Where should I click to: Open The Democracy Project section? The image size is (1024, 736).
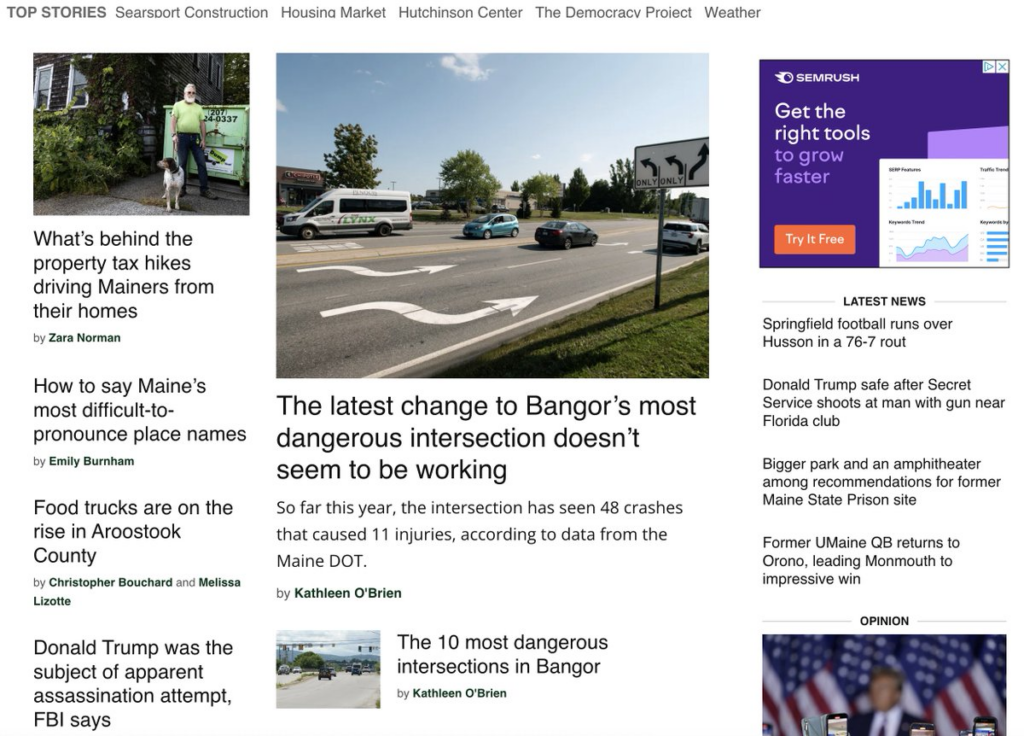613,13
